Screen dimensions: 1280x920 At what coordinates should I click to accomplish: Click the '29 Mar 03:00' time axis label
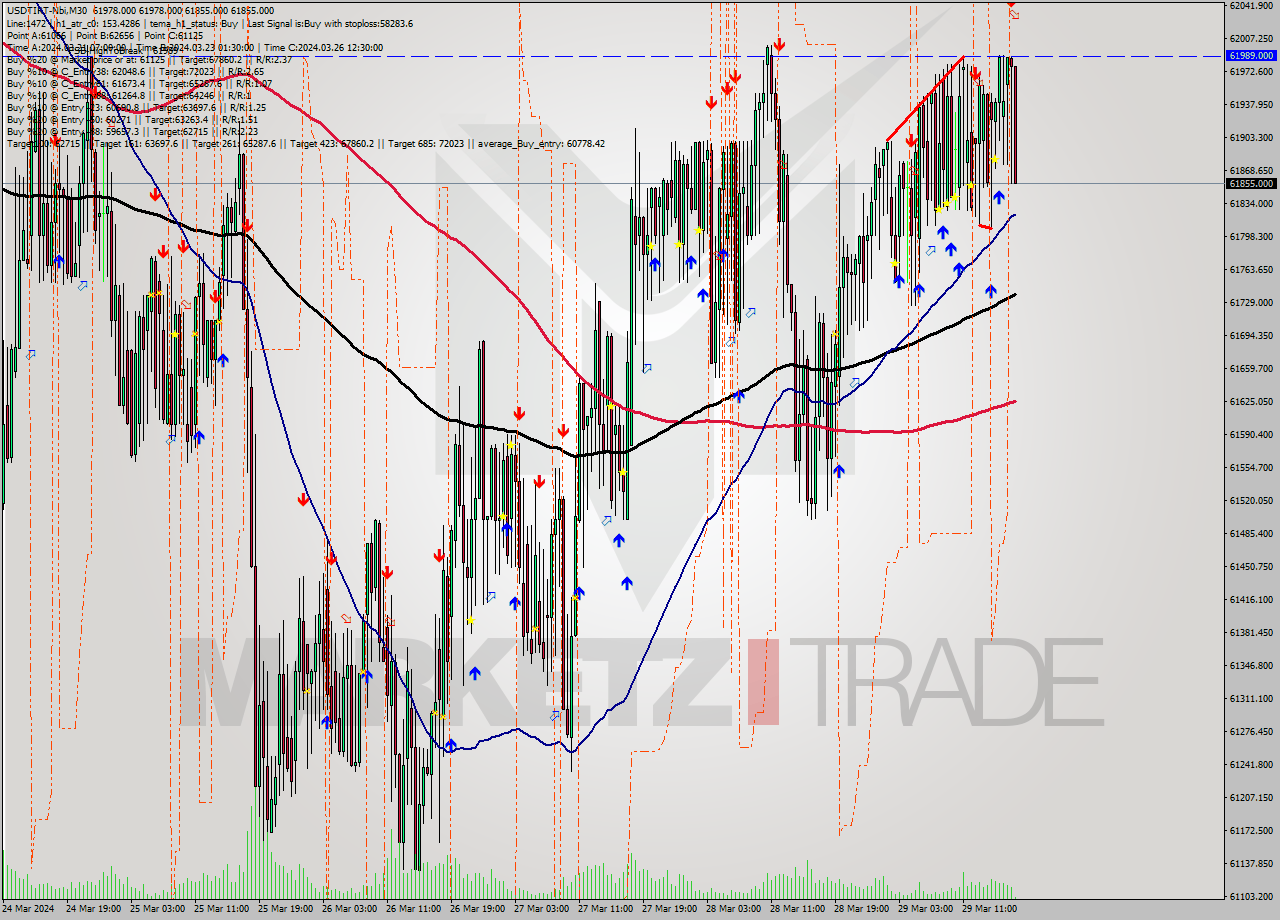(x=926, y=910)
